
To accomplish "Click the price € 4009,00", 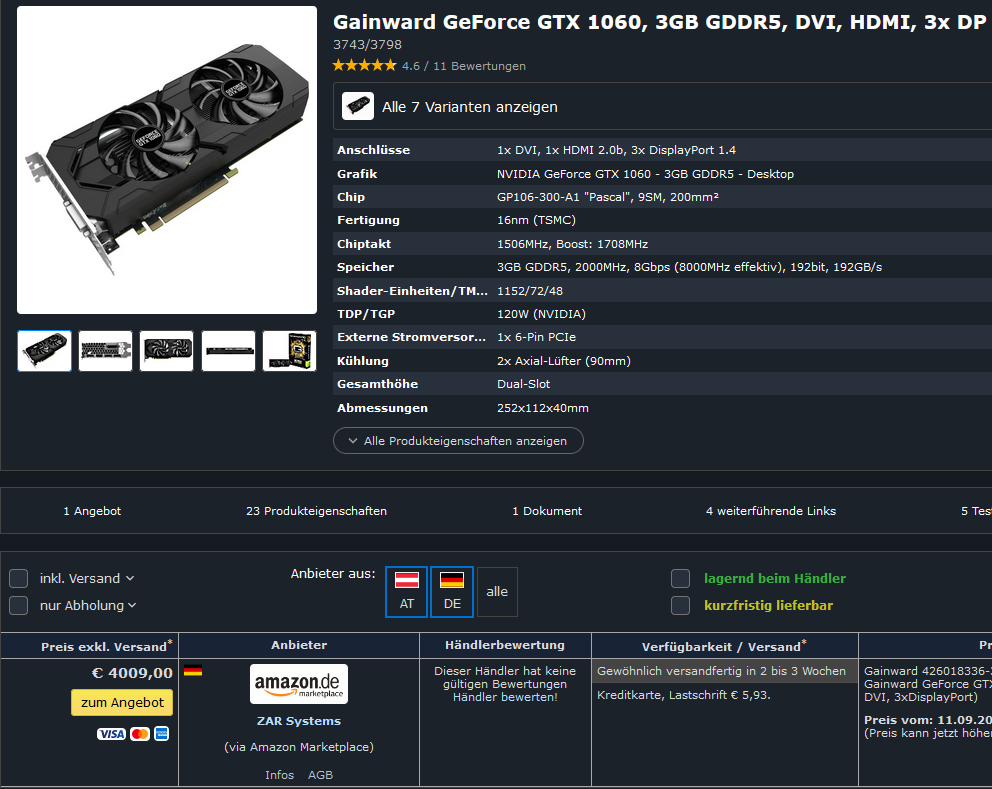I will click(132, 673).
